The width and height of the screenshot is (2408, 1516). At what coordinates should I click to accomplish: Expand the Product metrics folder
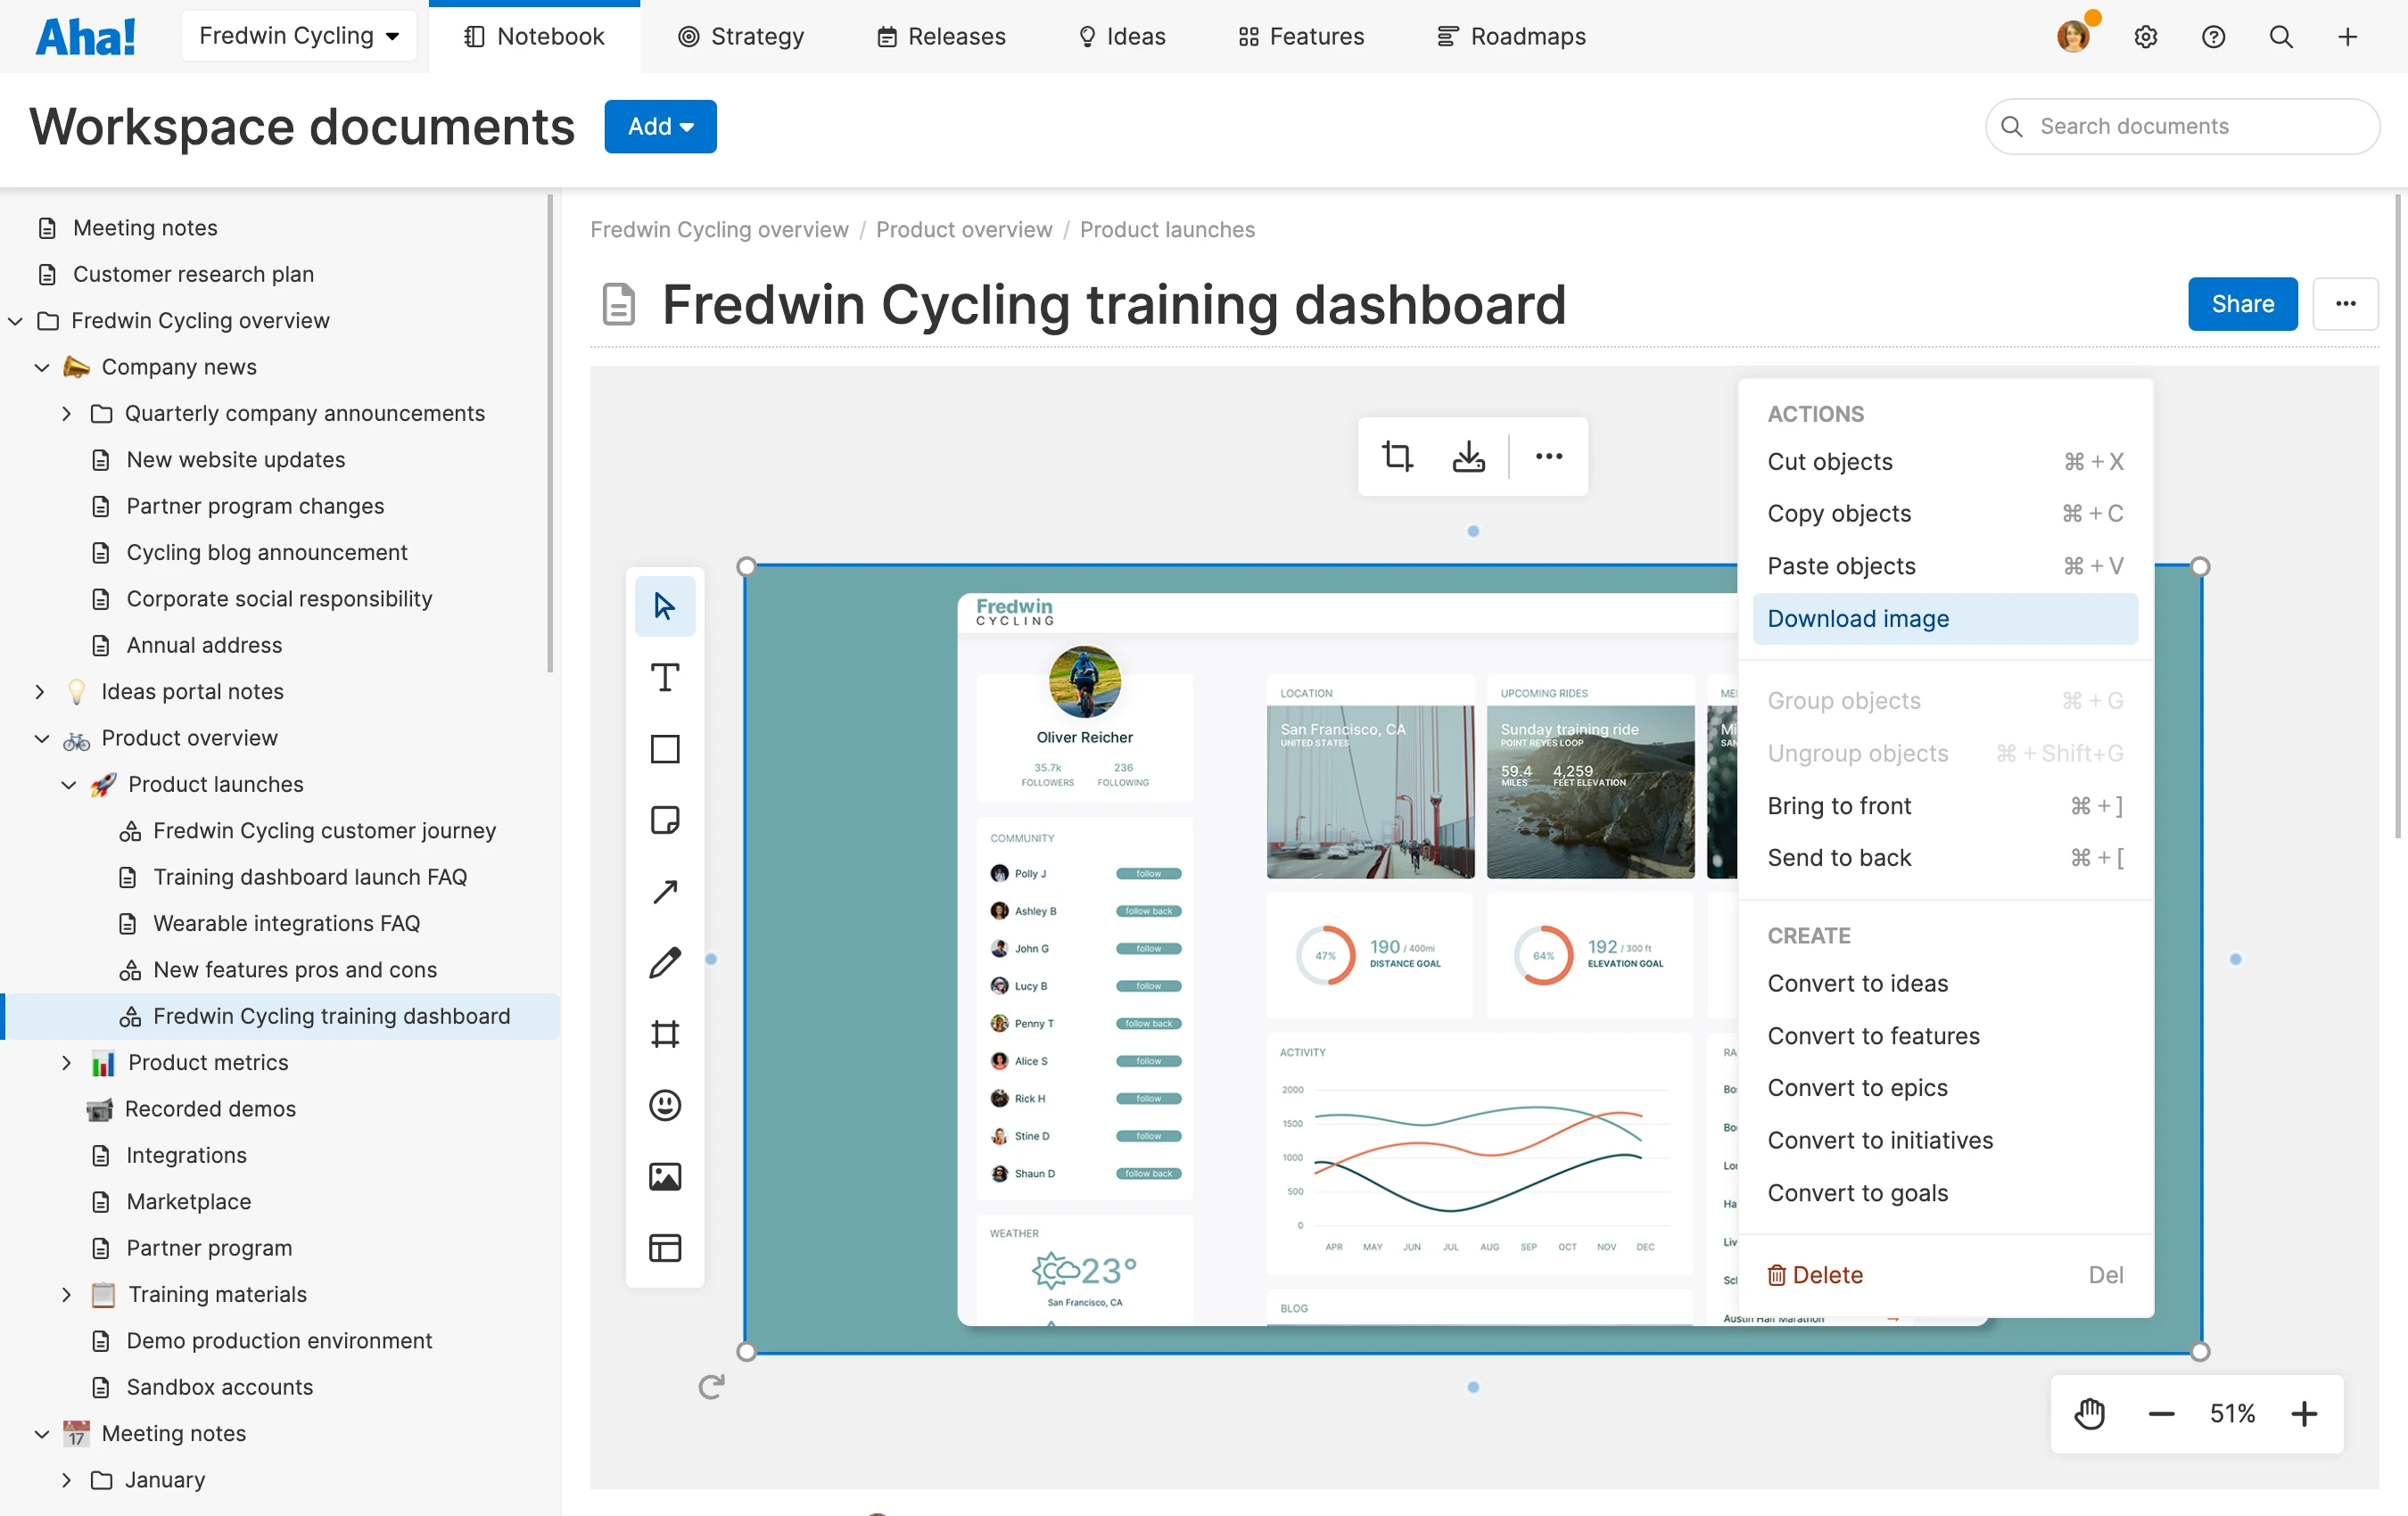[66, 1062]
